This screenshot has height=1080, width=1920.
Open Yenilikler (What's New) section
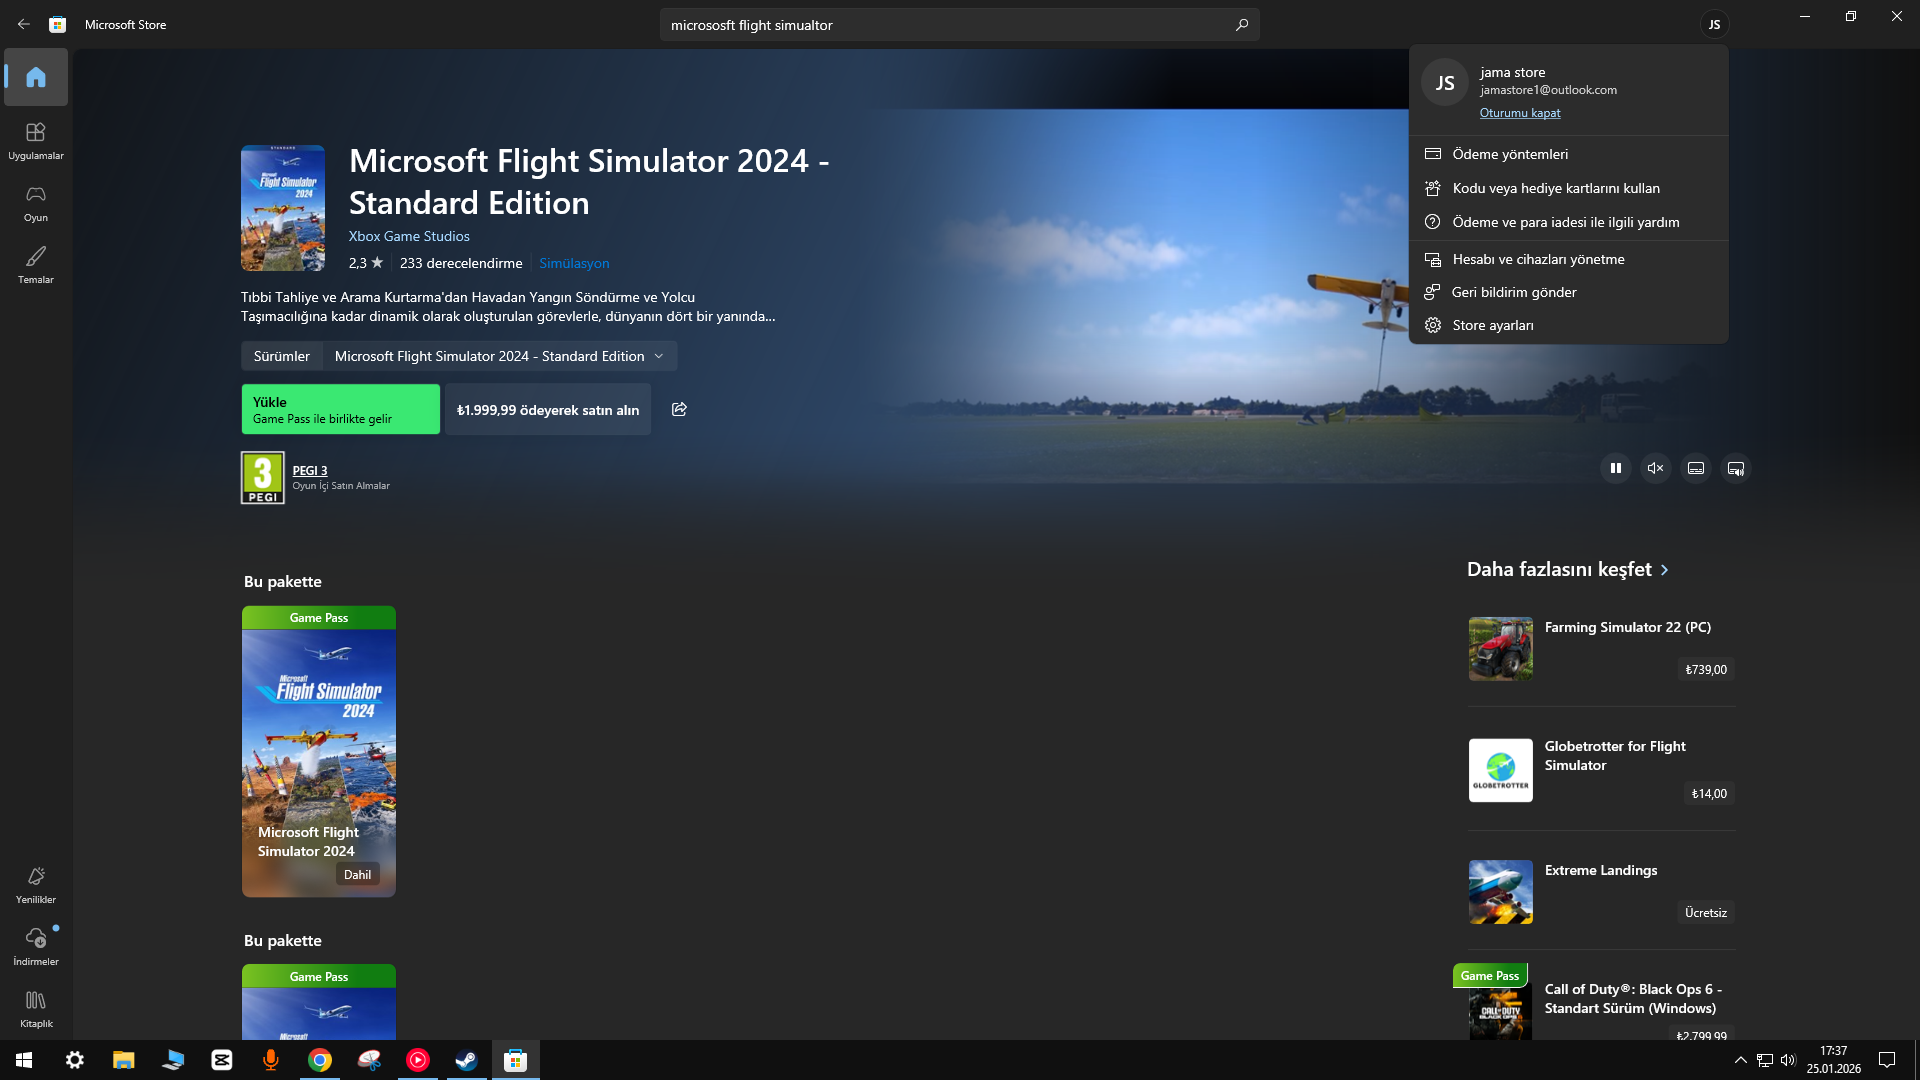(36, 884)
